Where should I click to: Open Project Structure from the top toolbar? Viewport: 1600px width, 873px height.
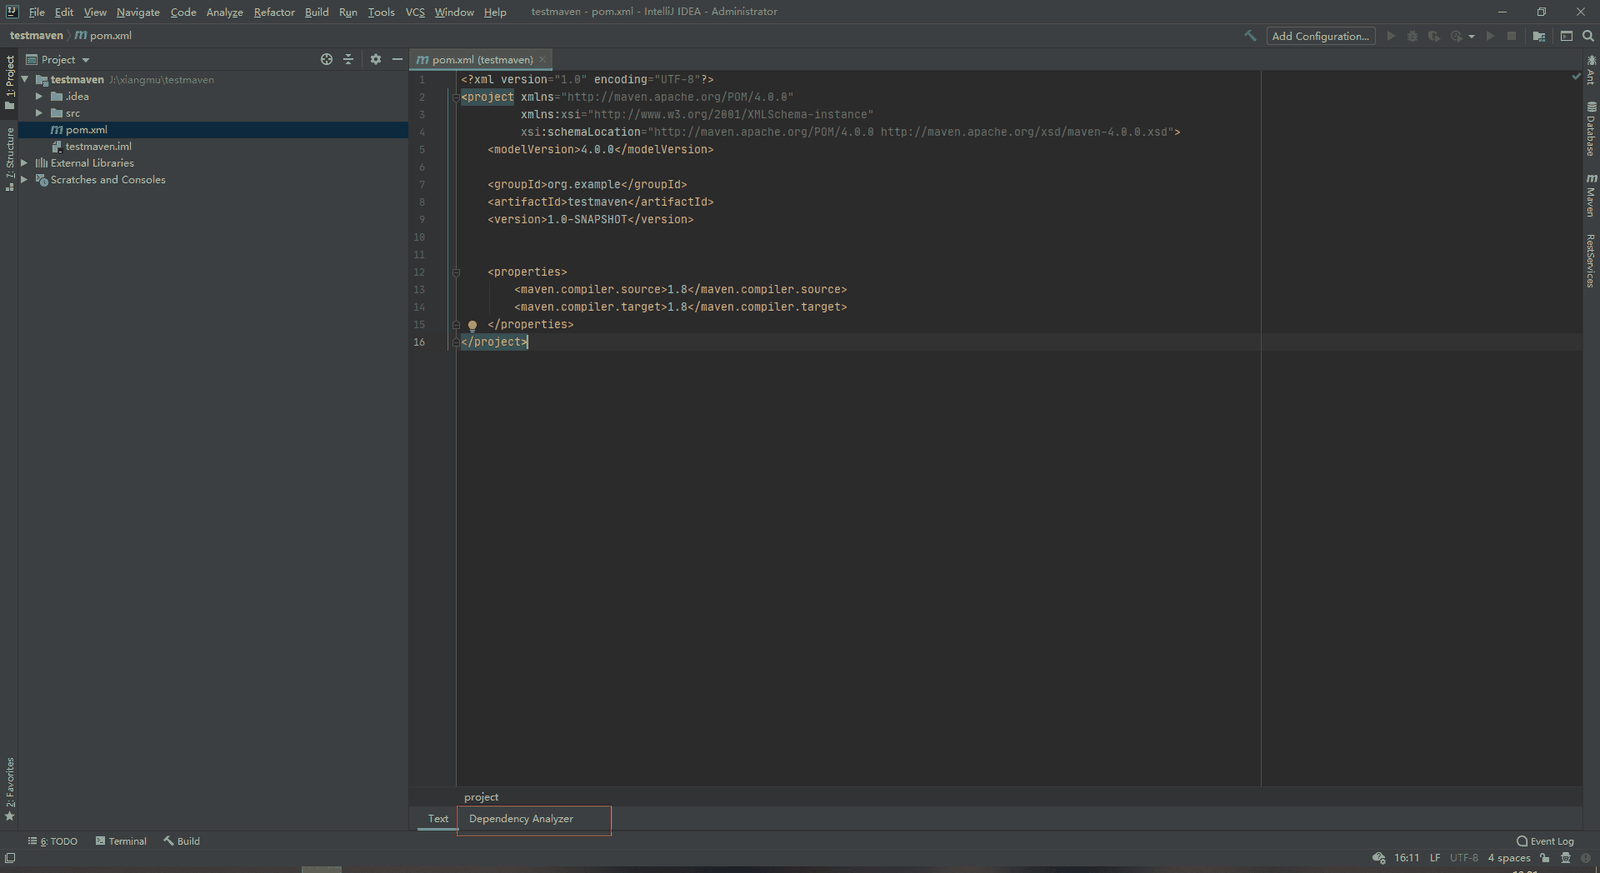pyautogui.click(x=1539, y=36)
